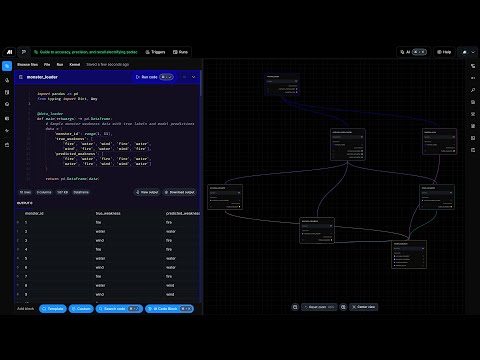Add an AI Code Block
This screenshot has height=360, width=480.
169,309
